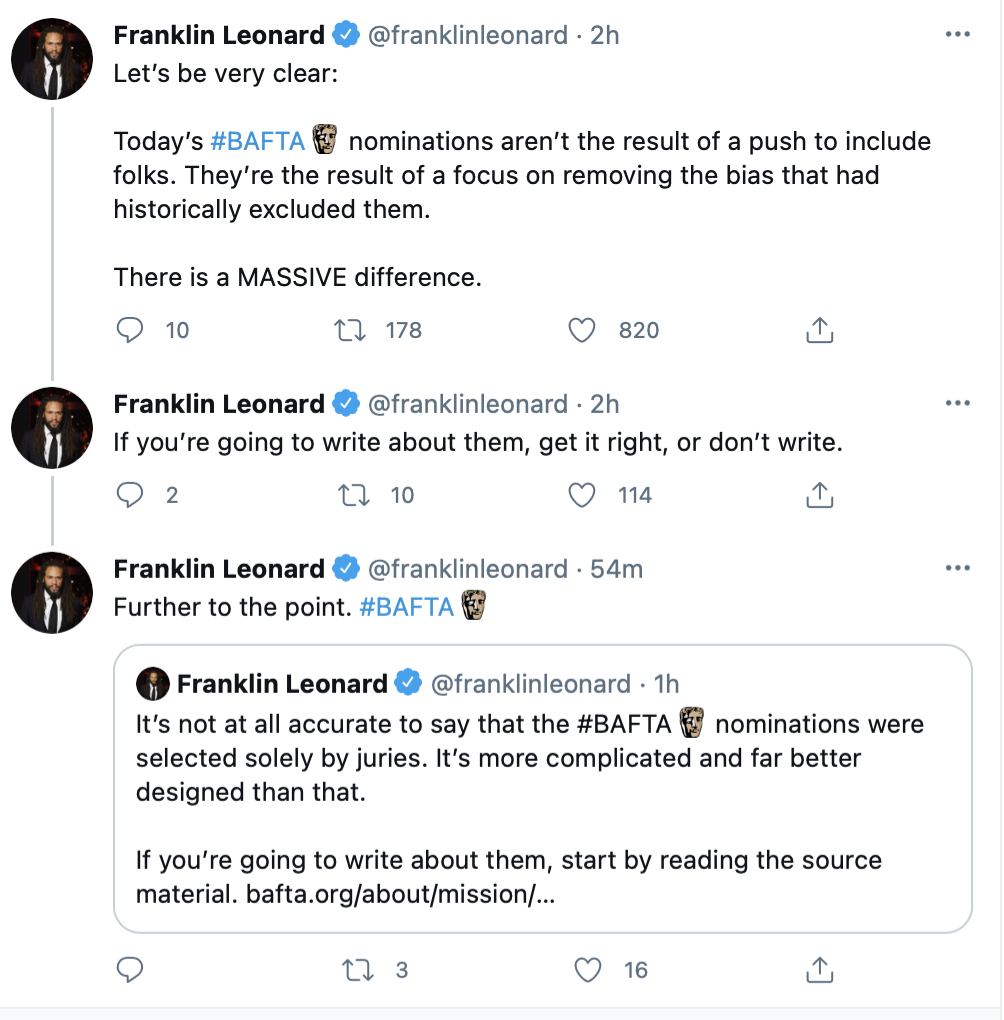This screenshot has width=1004, height=1020.
Task: Reply to the 'Further to the point' tweet
Action: coord(131,969)
